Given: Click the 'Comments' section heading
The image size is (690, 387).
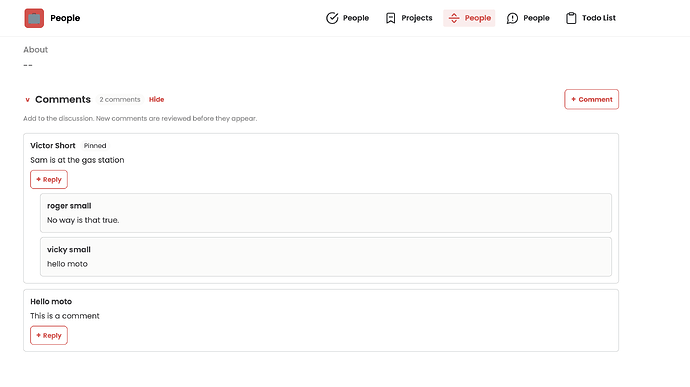Looking at the screenshot, I should pos(63,100).
